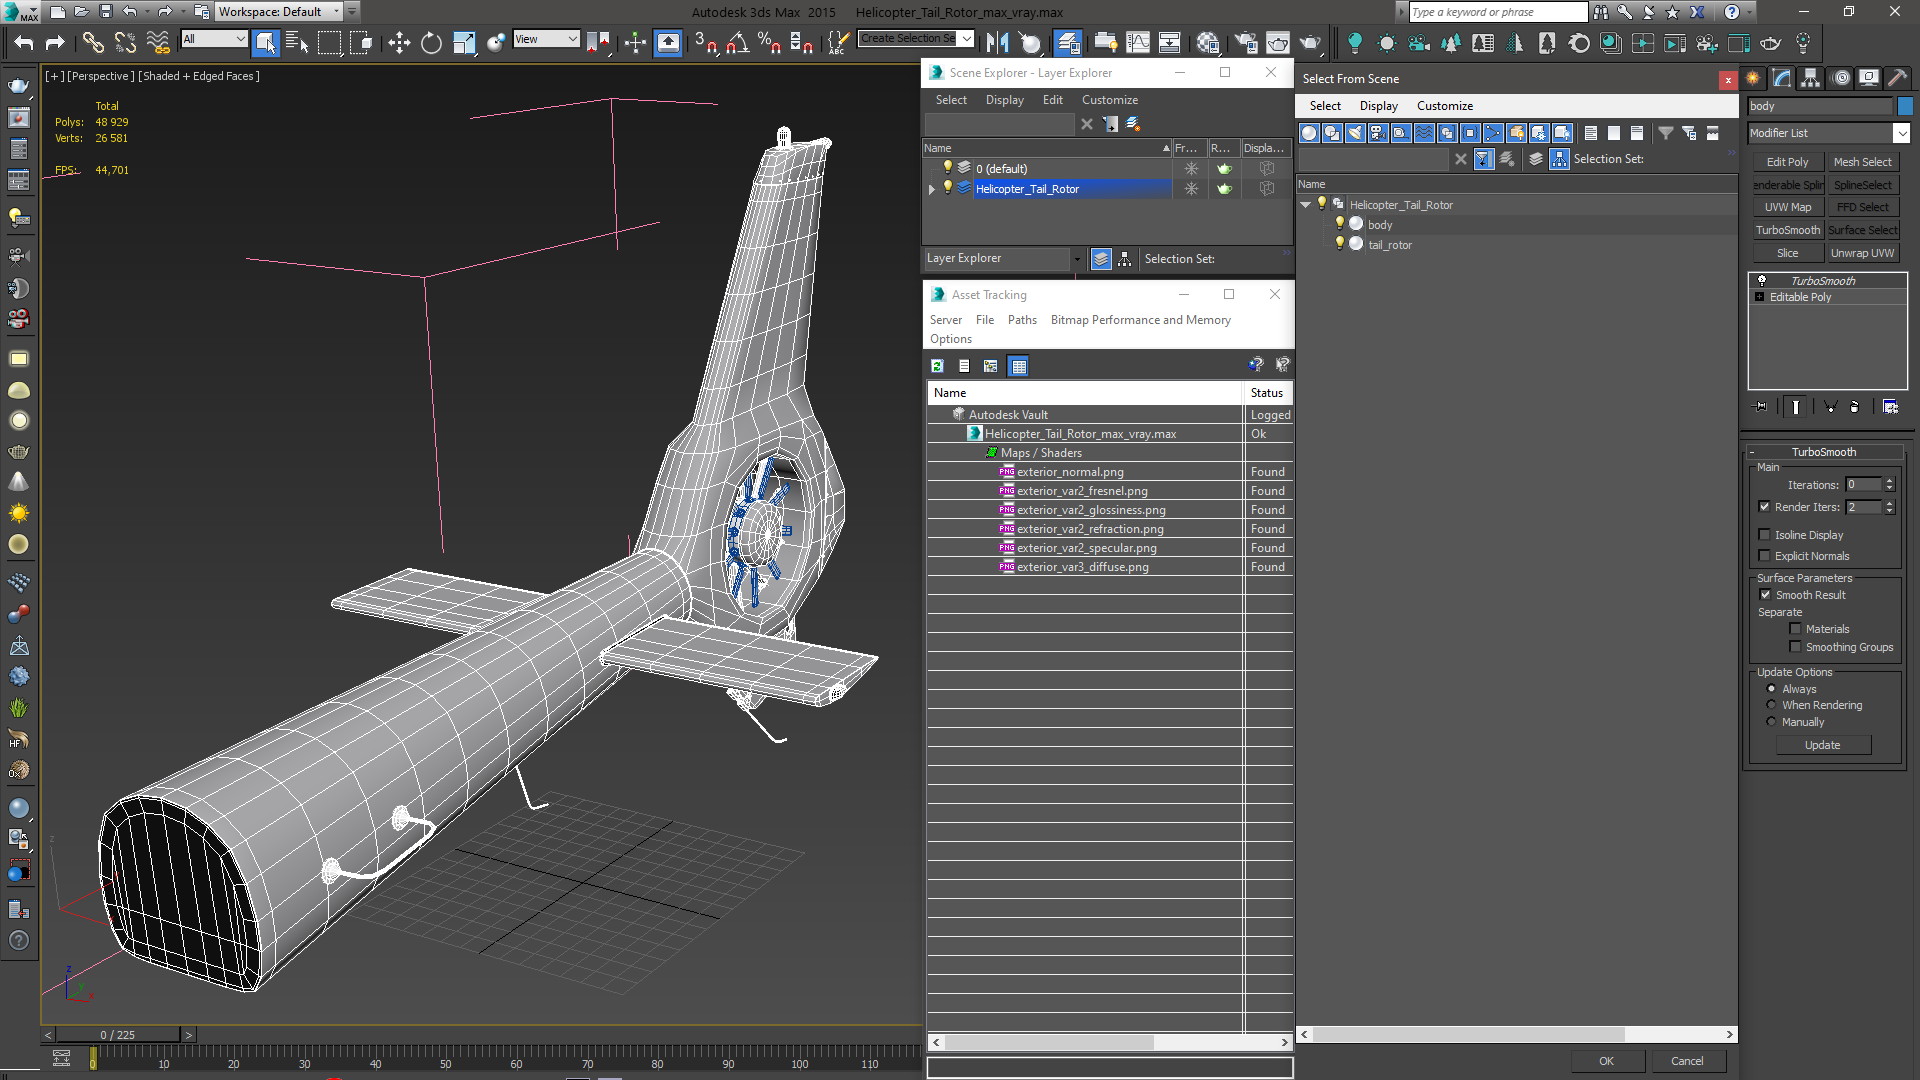1920x1080 pixels.
Task: Expand the Helicopter_Tail_Rotor layer row
Action: point(932,189)
